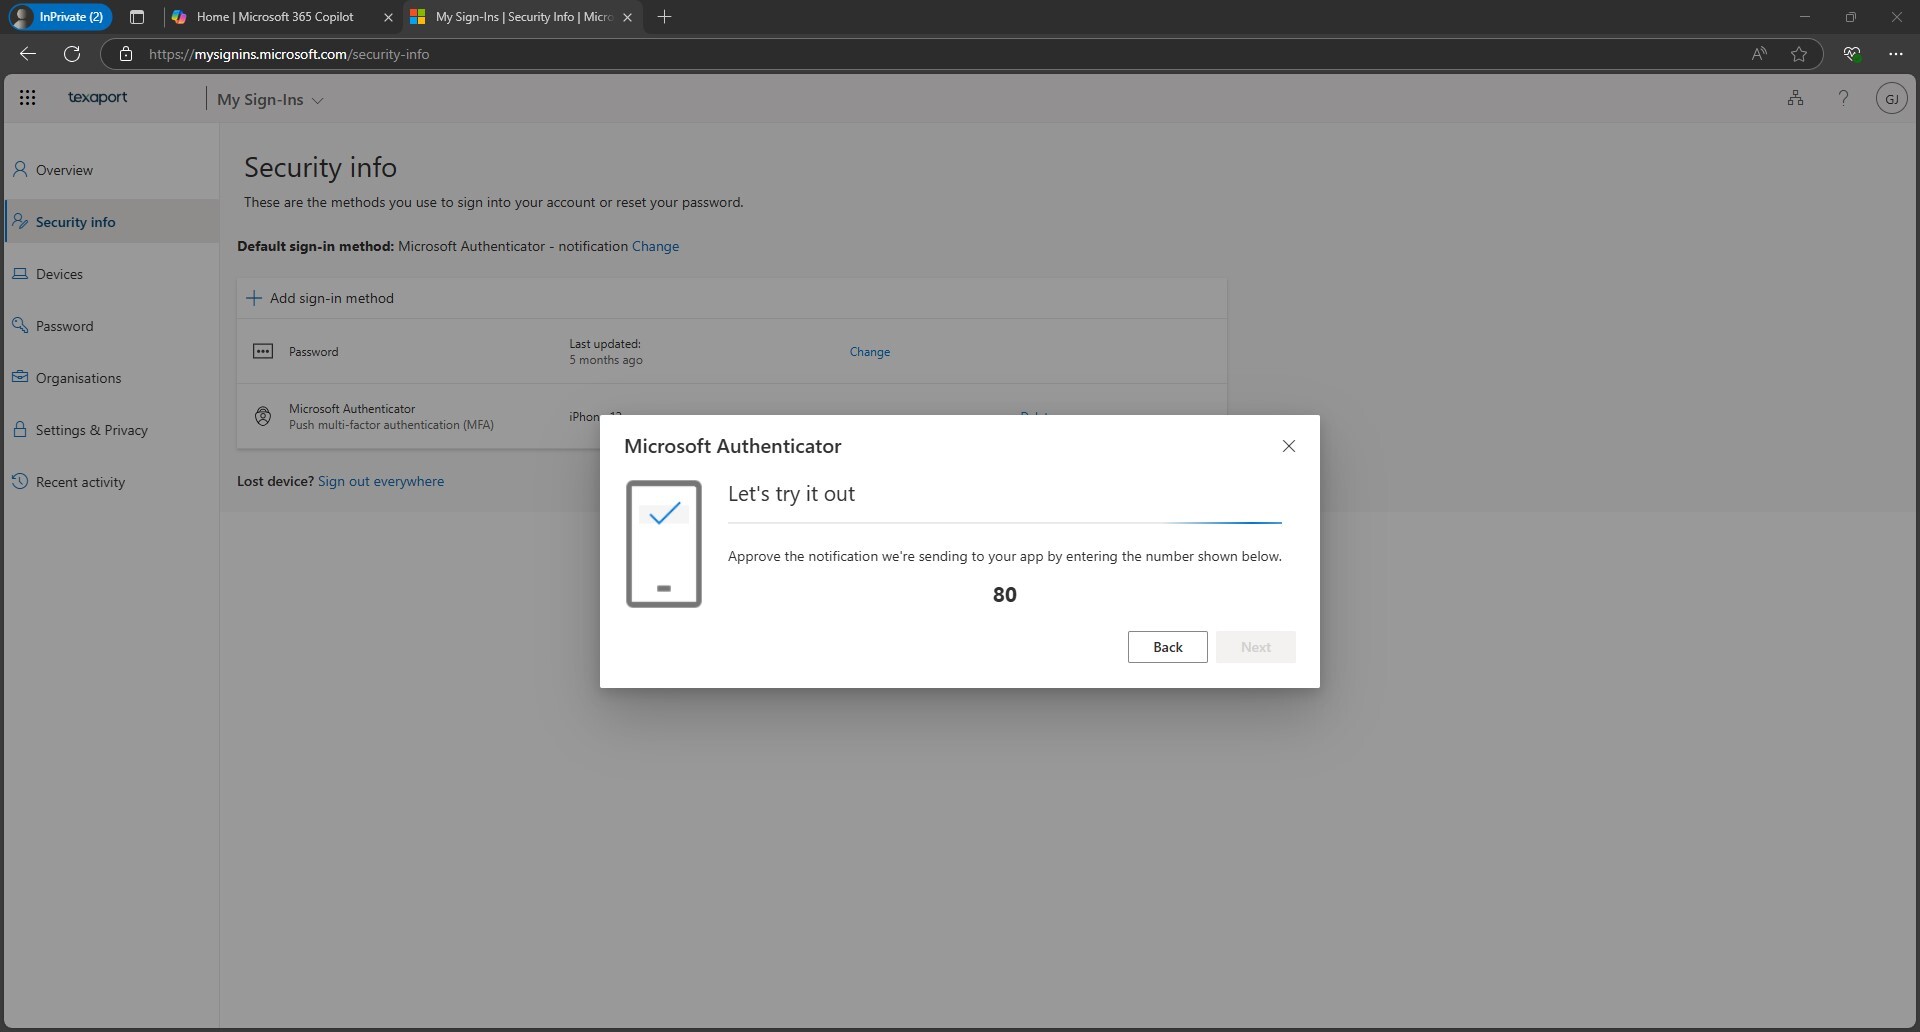Click the GJ account avatar

coord(1891,98)
